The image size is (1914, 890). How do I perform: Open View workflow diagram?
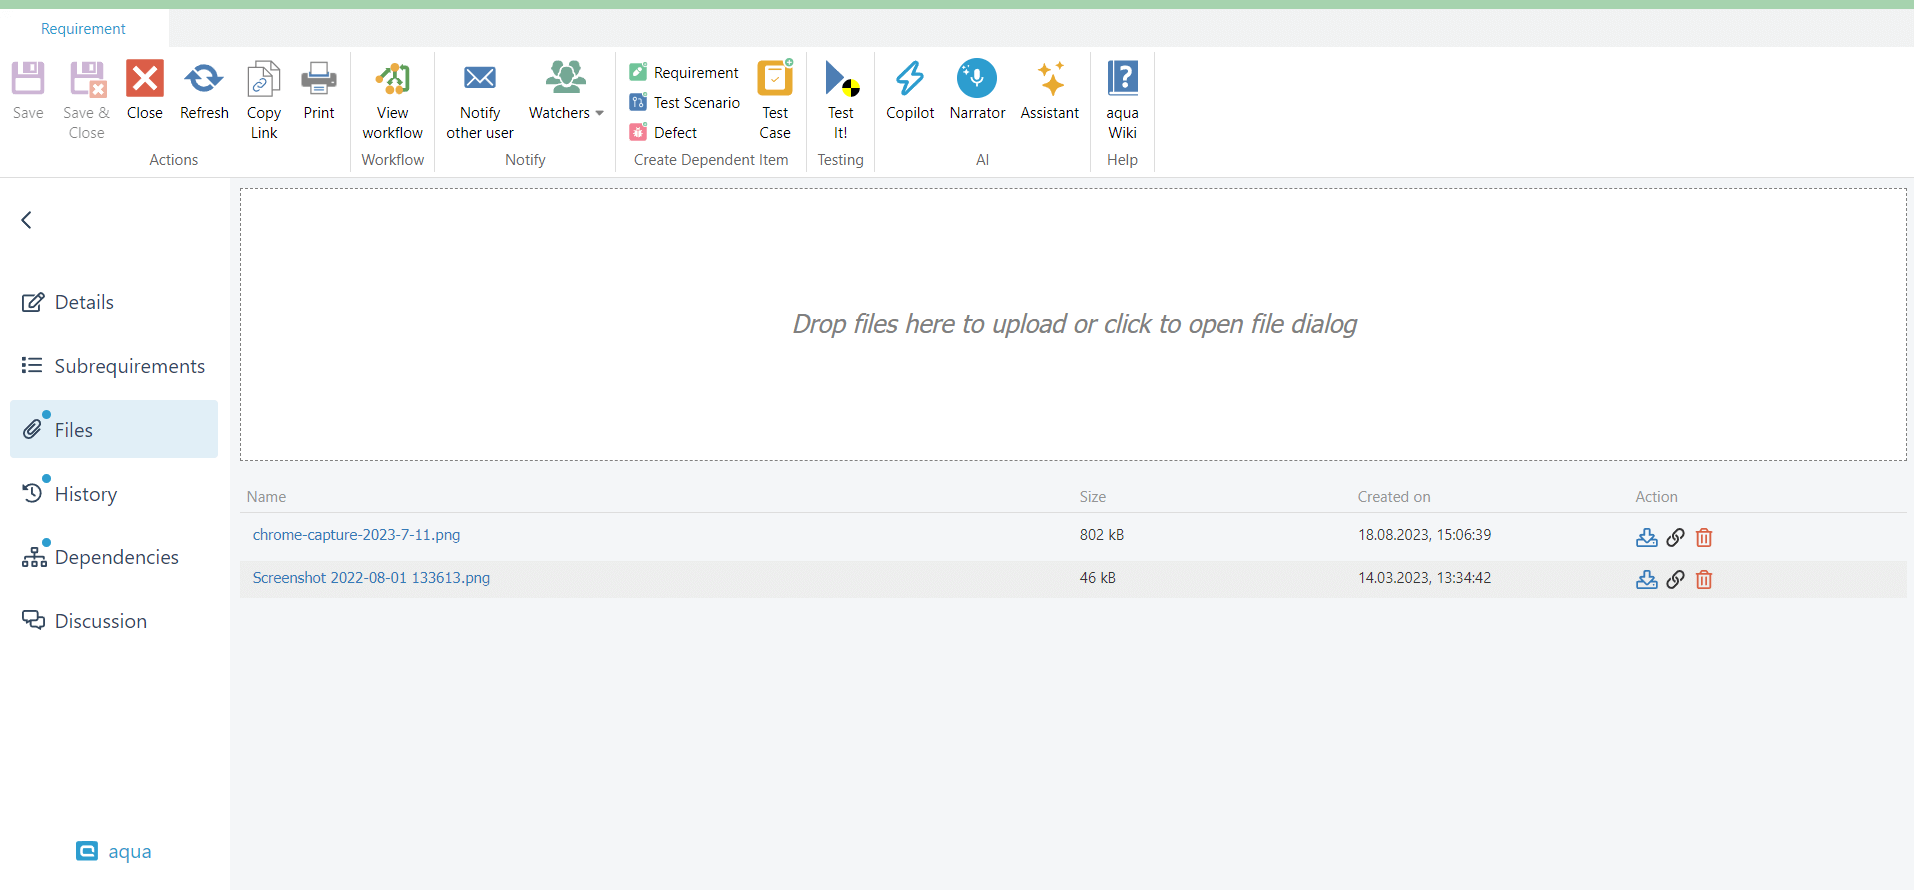(x=392, y=80)
